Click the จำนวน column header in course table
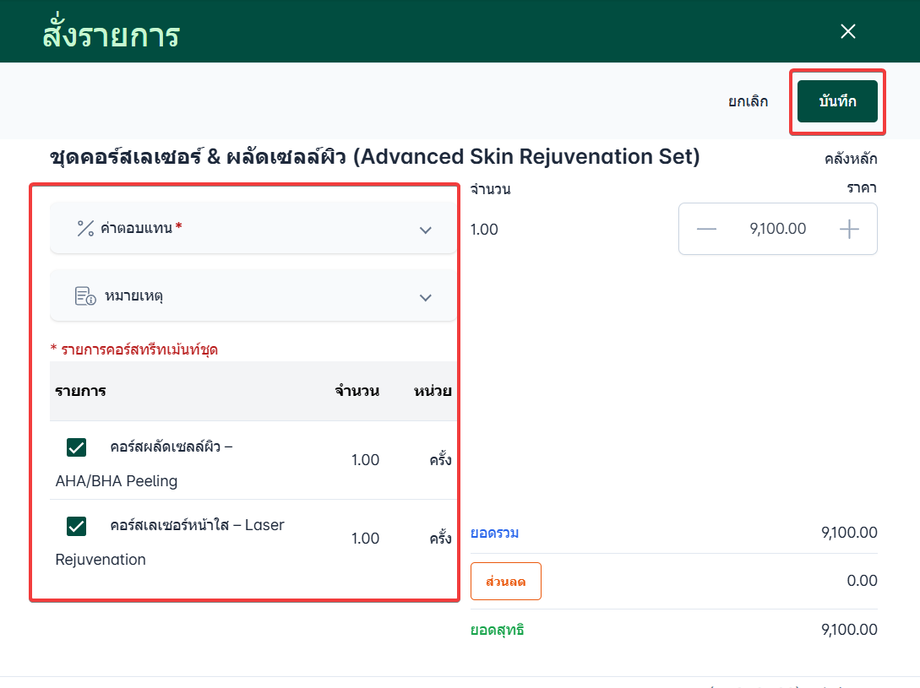The height and width of the screenshot is (688, 920). [357, 391]
